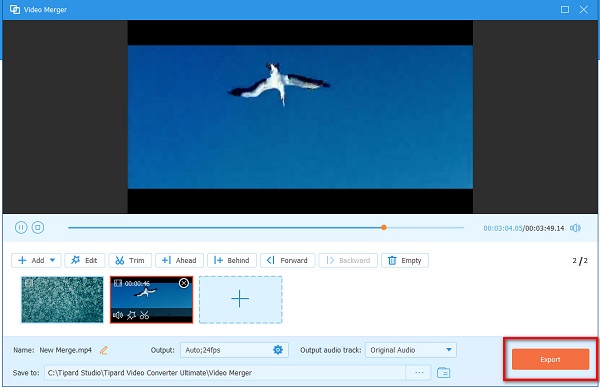Select the first teal texture clip thumbnail
Image resolution: width=600 pixels, height=387 pixels.
point(62,300)
